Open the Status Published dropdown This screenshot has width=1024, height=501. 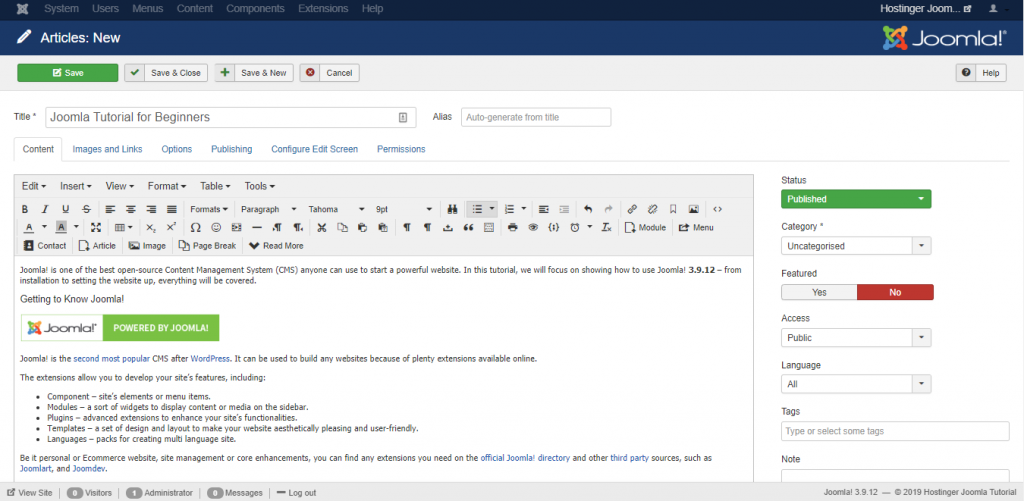pos(856,199)
